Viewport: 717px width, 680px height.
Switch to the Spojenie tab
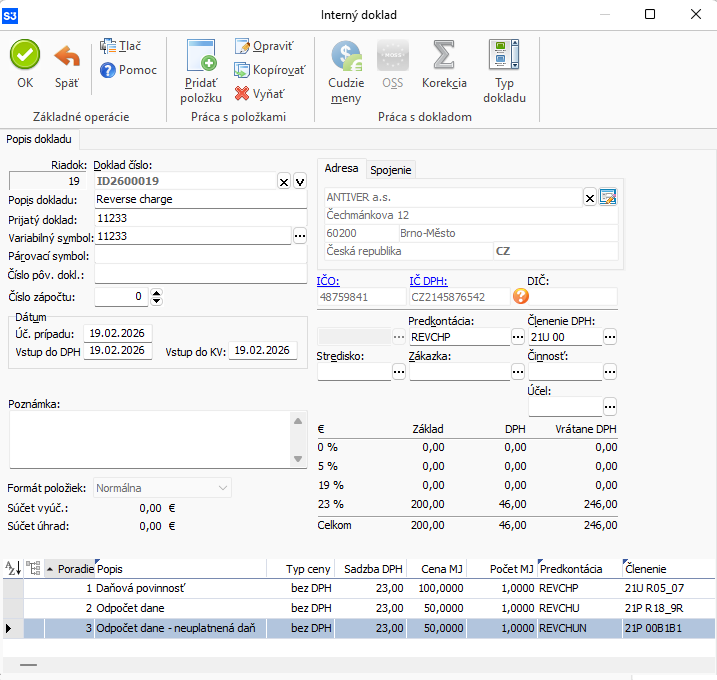coord(391,170)
